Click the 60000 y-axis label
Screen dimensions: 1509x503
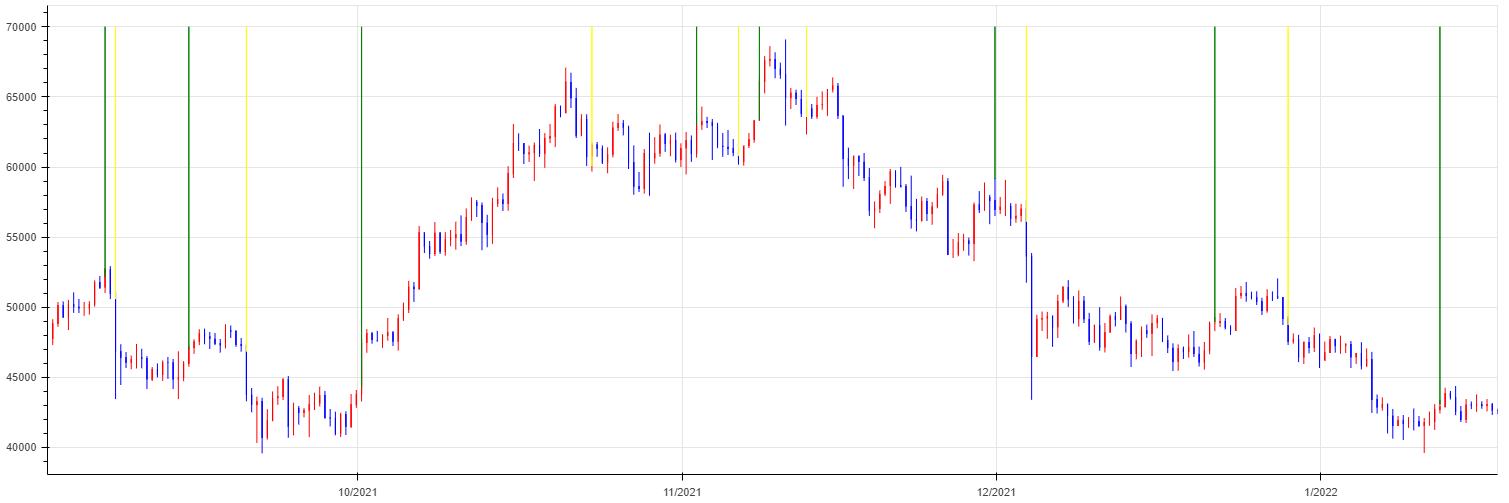pos(22,167)
